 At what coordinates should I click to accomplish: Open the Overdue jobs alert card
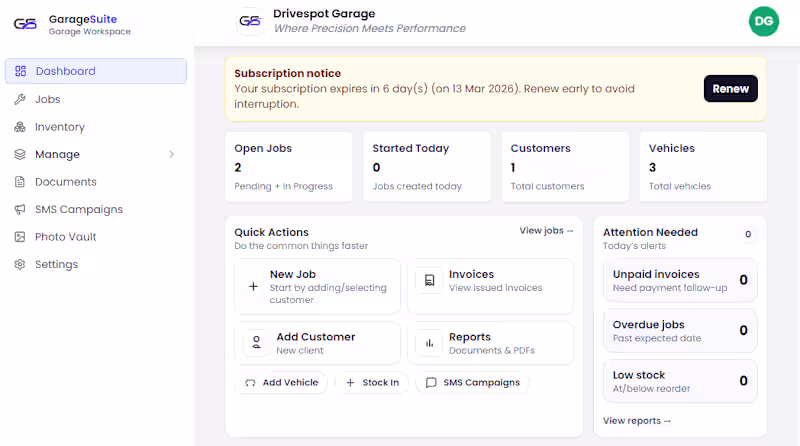[680, 331]
